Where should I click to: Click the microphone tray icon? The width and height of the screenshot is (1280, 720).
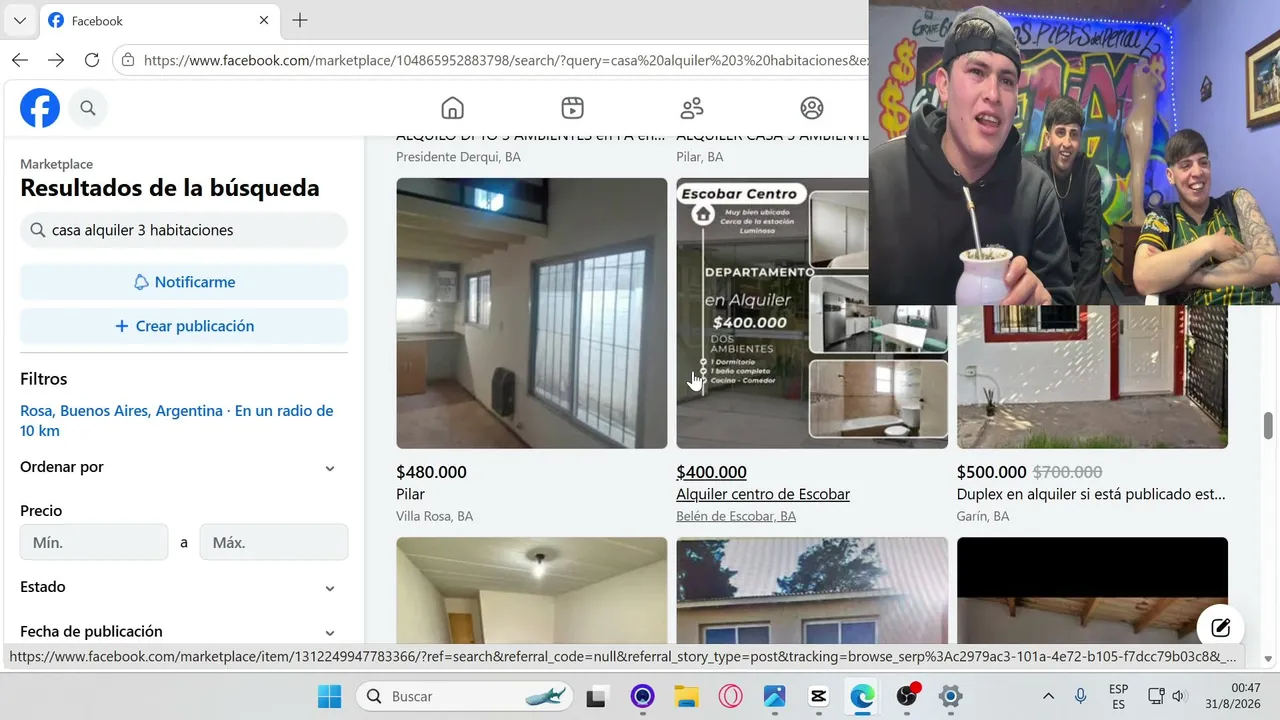click(x=1081, y=696)
